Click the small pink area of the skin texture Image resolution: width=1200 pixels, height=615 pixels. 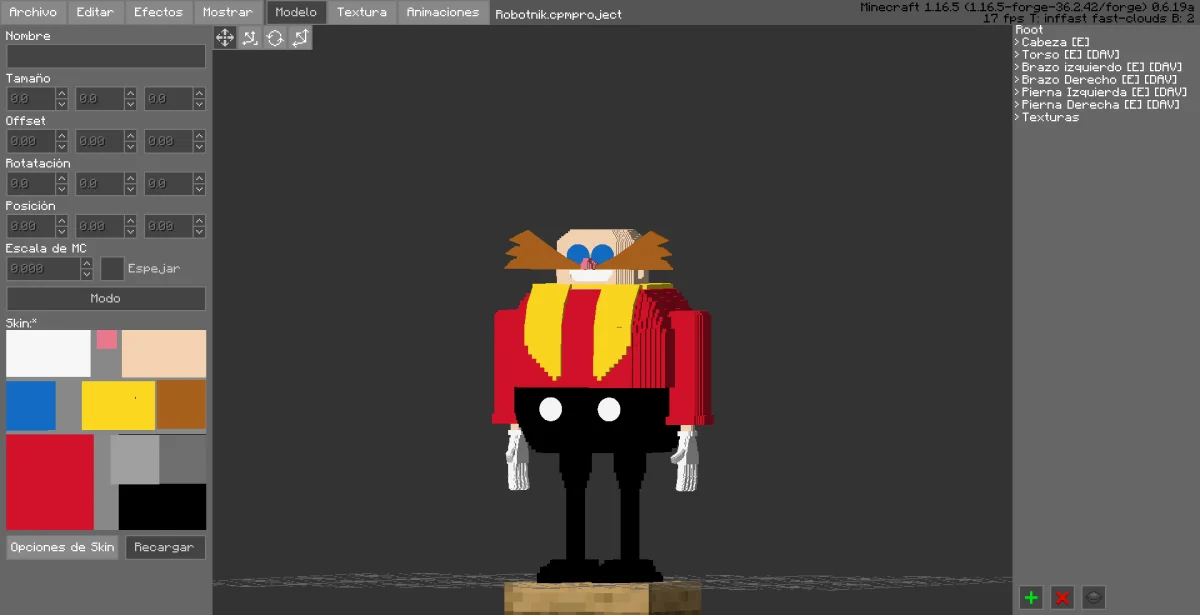click(107, 340)
